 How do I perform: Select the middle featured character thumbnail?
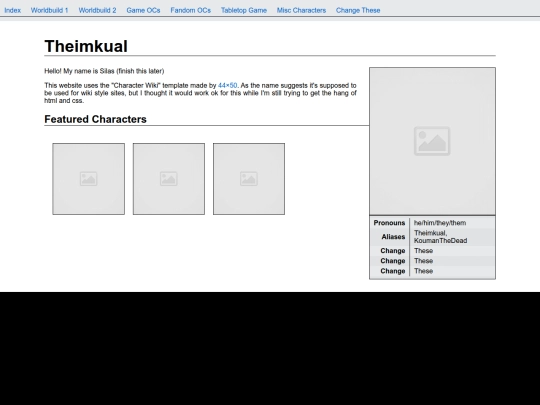169,179
